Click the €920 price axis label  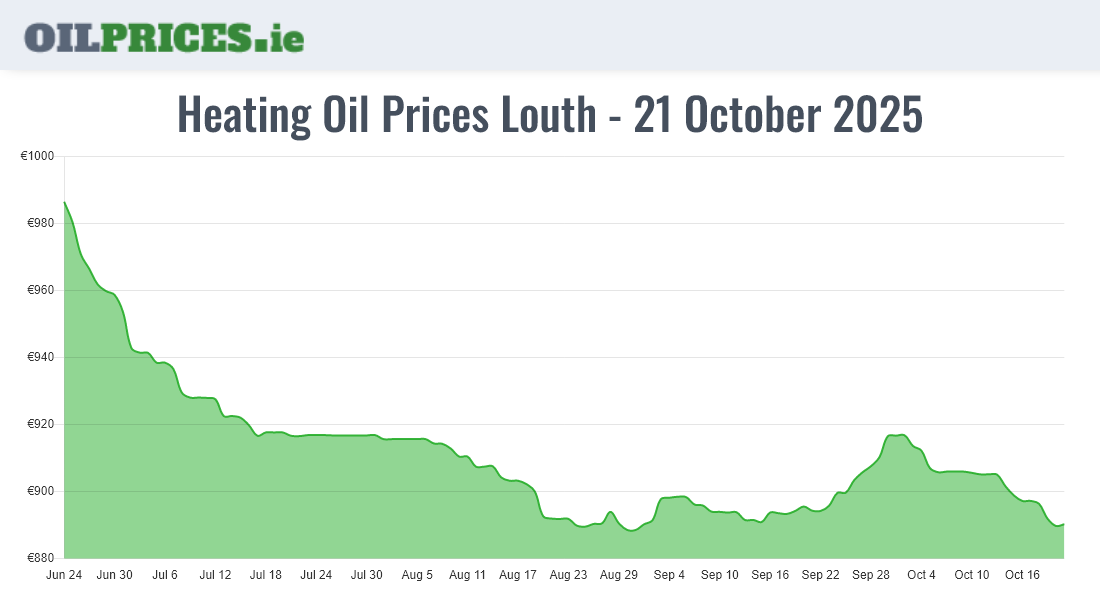(x=40, y=425)
